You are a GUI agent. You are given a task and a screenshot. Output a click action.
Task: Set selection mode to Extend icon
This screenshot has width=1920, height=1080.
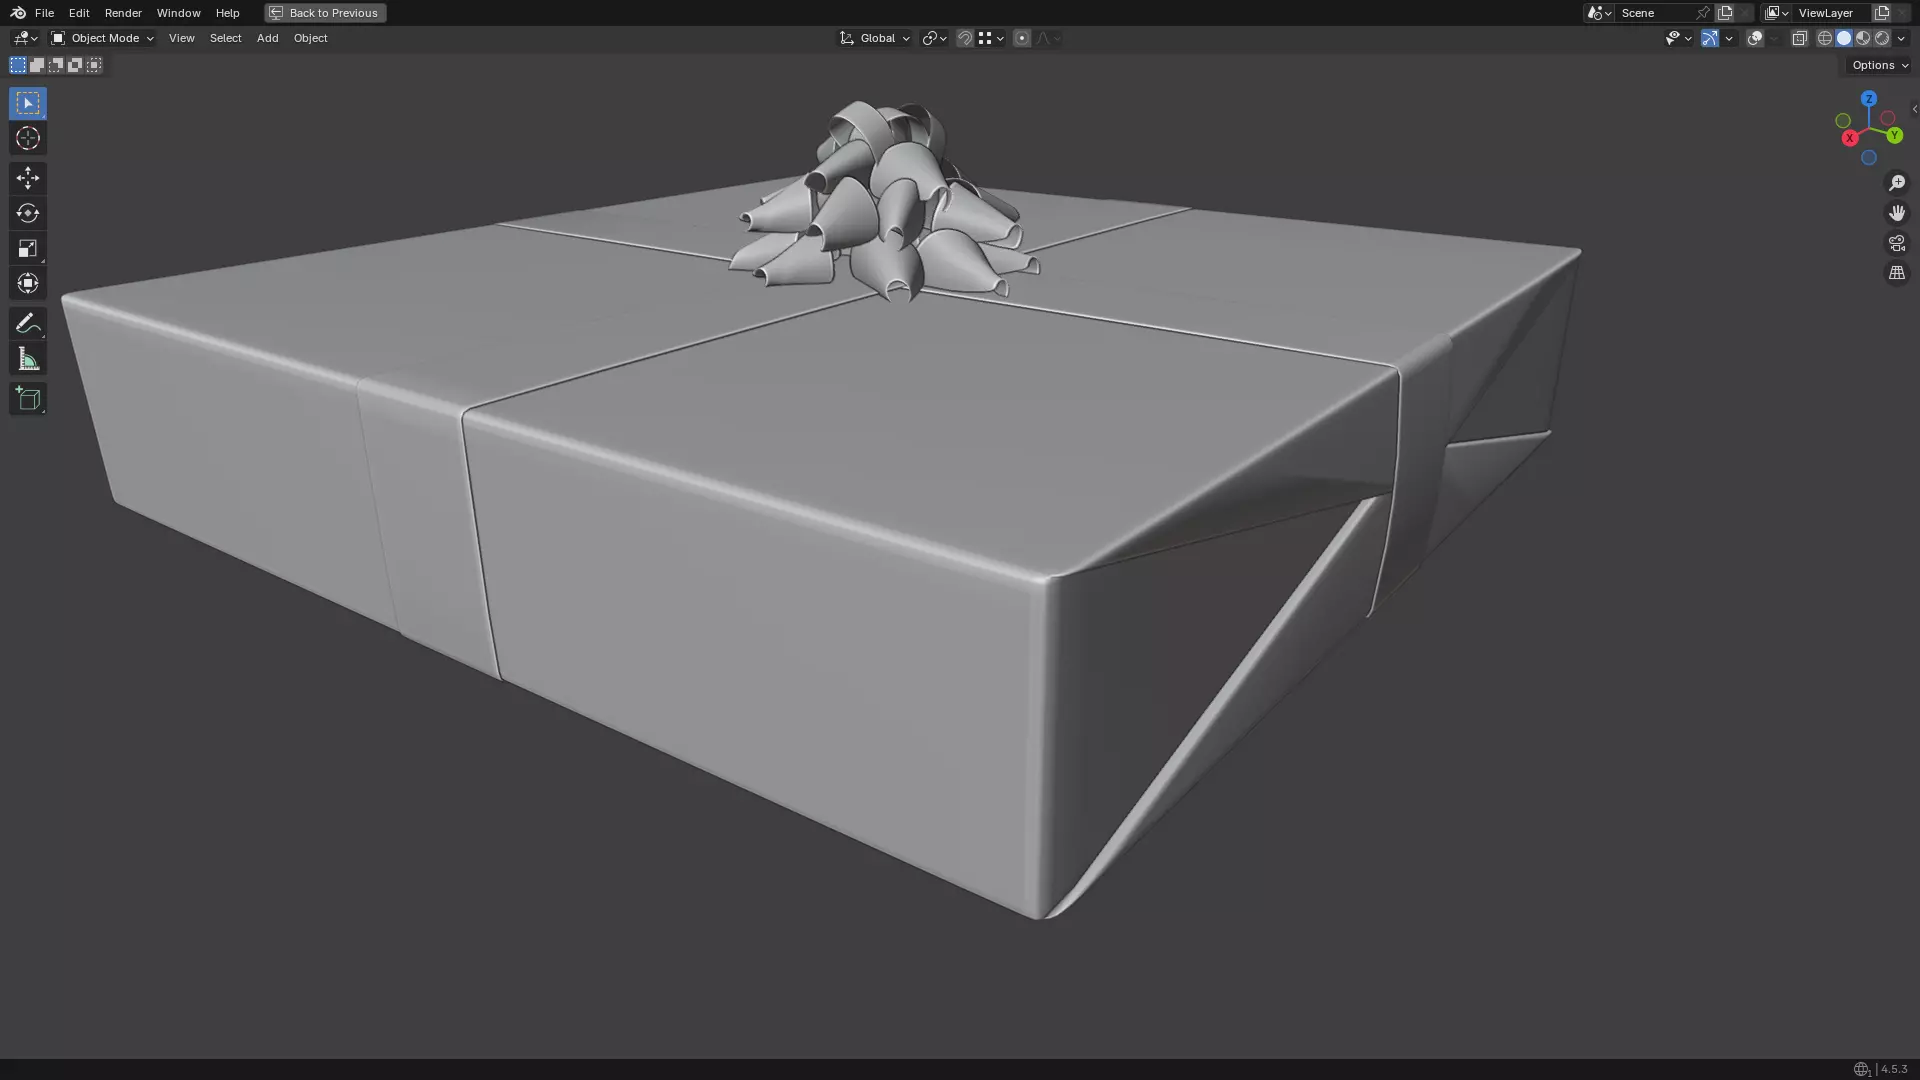click(x=37, y=65)
